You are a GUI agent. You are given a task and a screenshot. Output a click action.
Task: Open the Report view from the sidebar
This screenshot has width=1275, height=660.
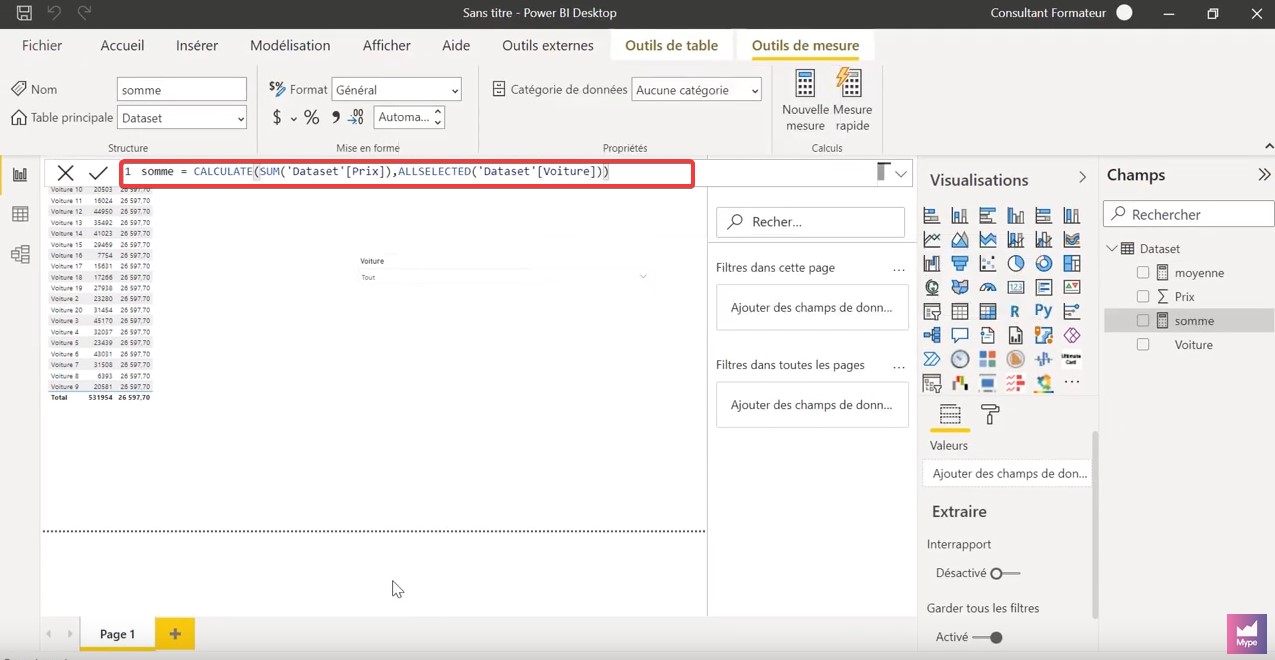coord(20,175)
